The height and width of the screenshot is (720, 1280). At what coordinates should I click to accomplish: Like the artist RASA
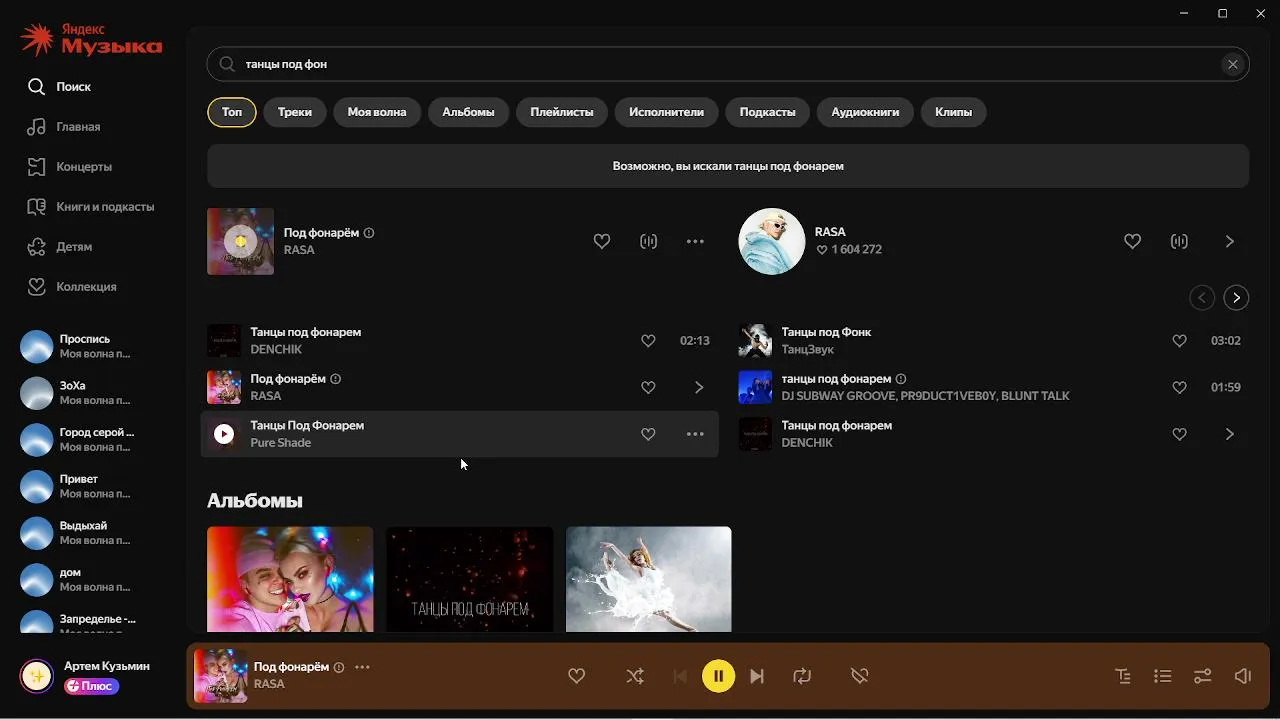pos(1132,241)
